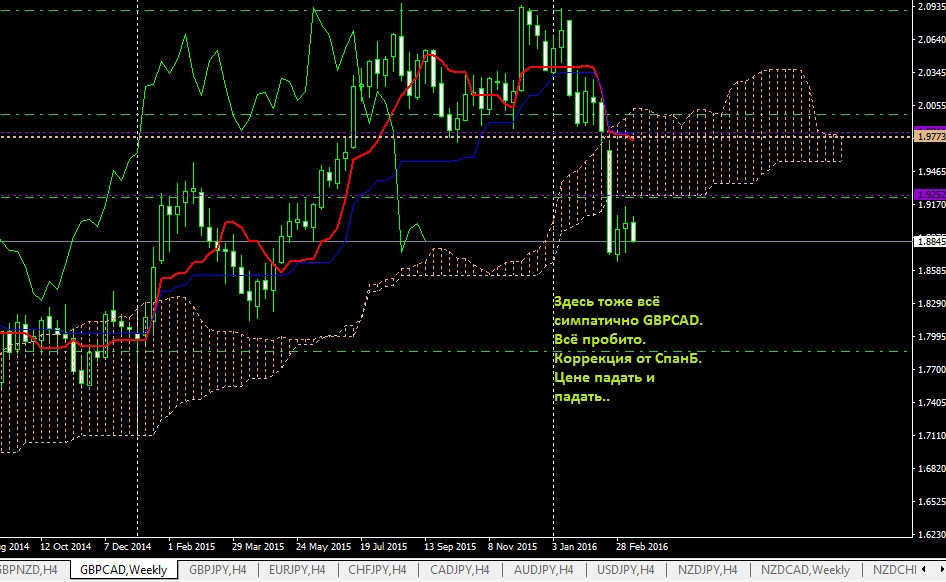This screenshot has height=582, width=946.
Task: Click the 2.0345 value on the price scale
Action: pyautogui.click(x=932, y=73)
